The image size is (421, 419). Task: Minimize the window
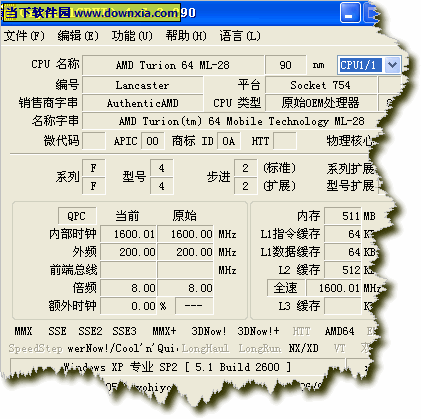tap(350, 13)
